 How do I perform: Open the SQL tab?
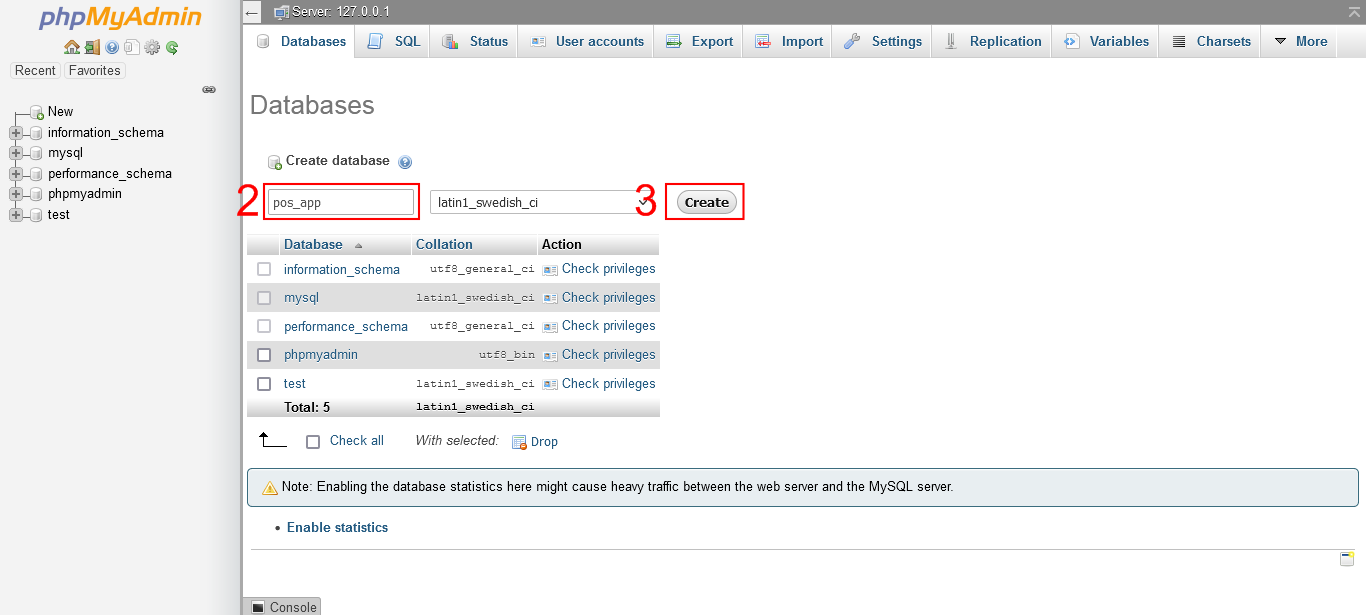tap(393, 42)
